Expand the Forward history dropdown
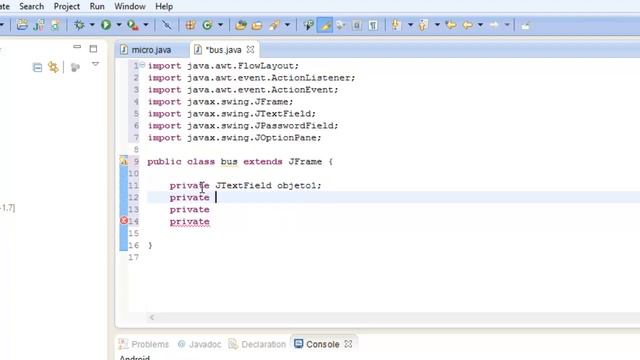The image size is (640, 360). (507, 25)
